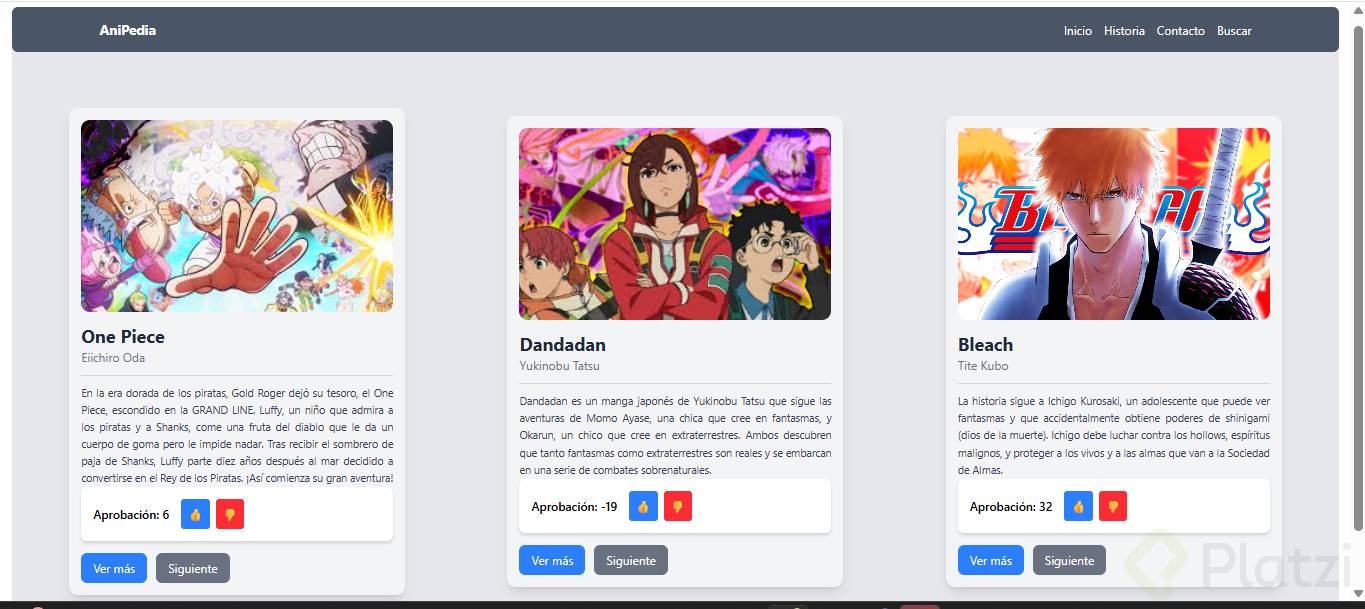Upvote Bleach with thumbs up icon
Image resolution: width=1365 pixels, height=609 pixels.
[1078, 506]
